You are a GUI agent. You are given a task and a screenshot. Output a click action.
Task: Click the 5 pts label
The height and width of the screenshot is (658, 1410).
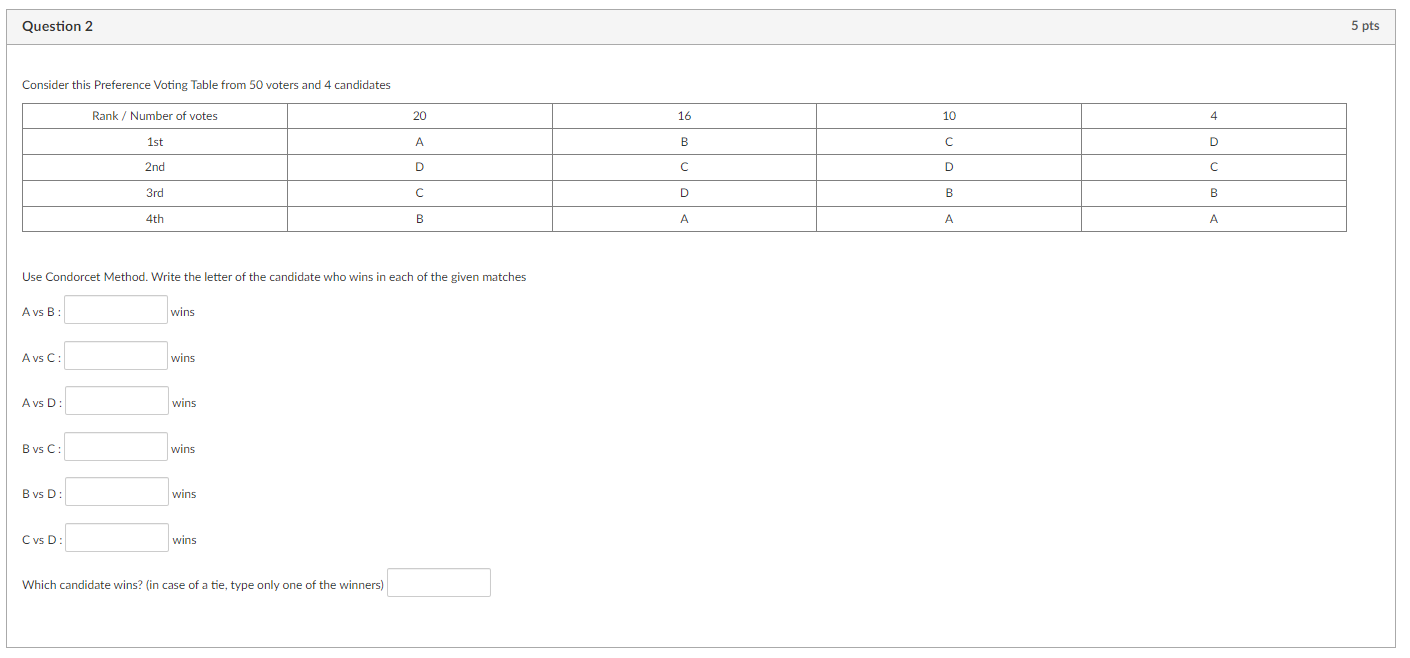(1364, 26)
